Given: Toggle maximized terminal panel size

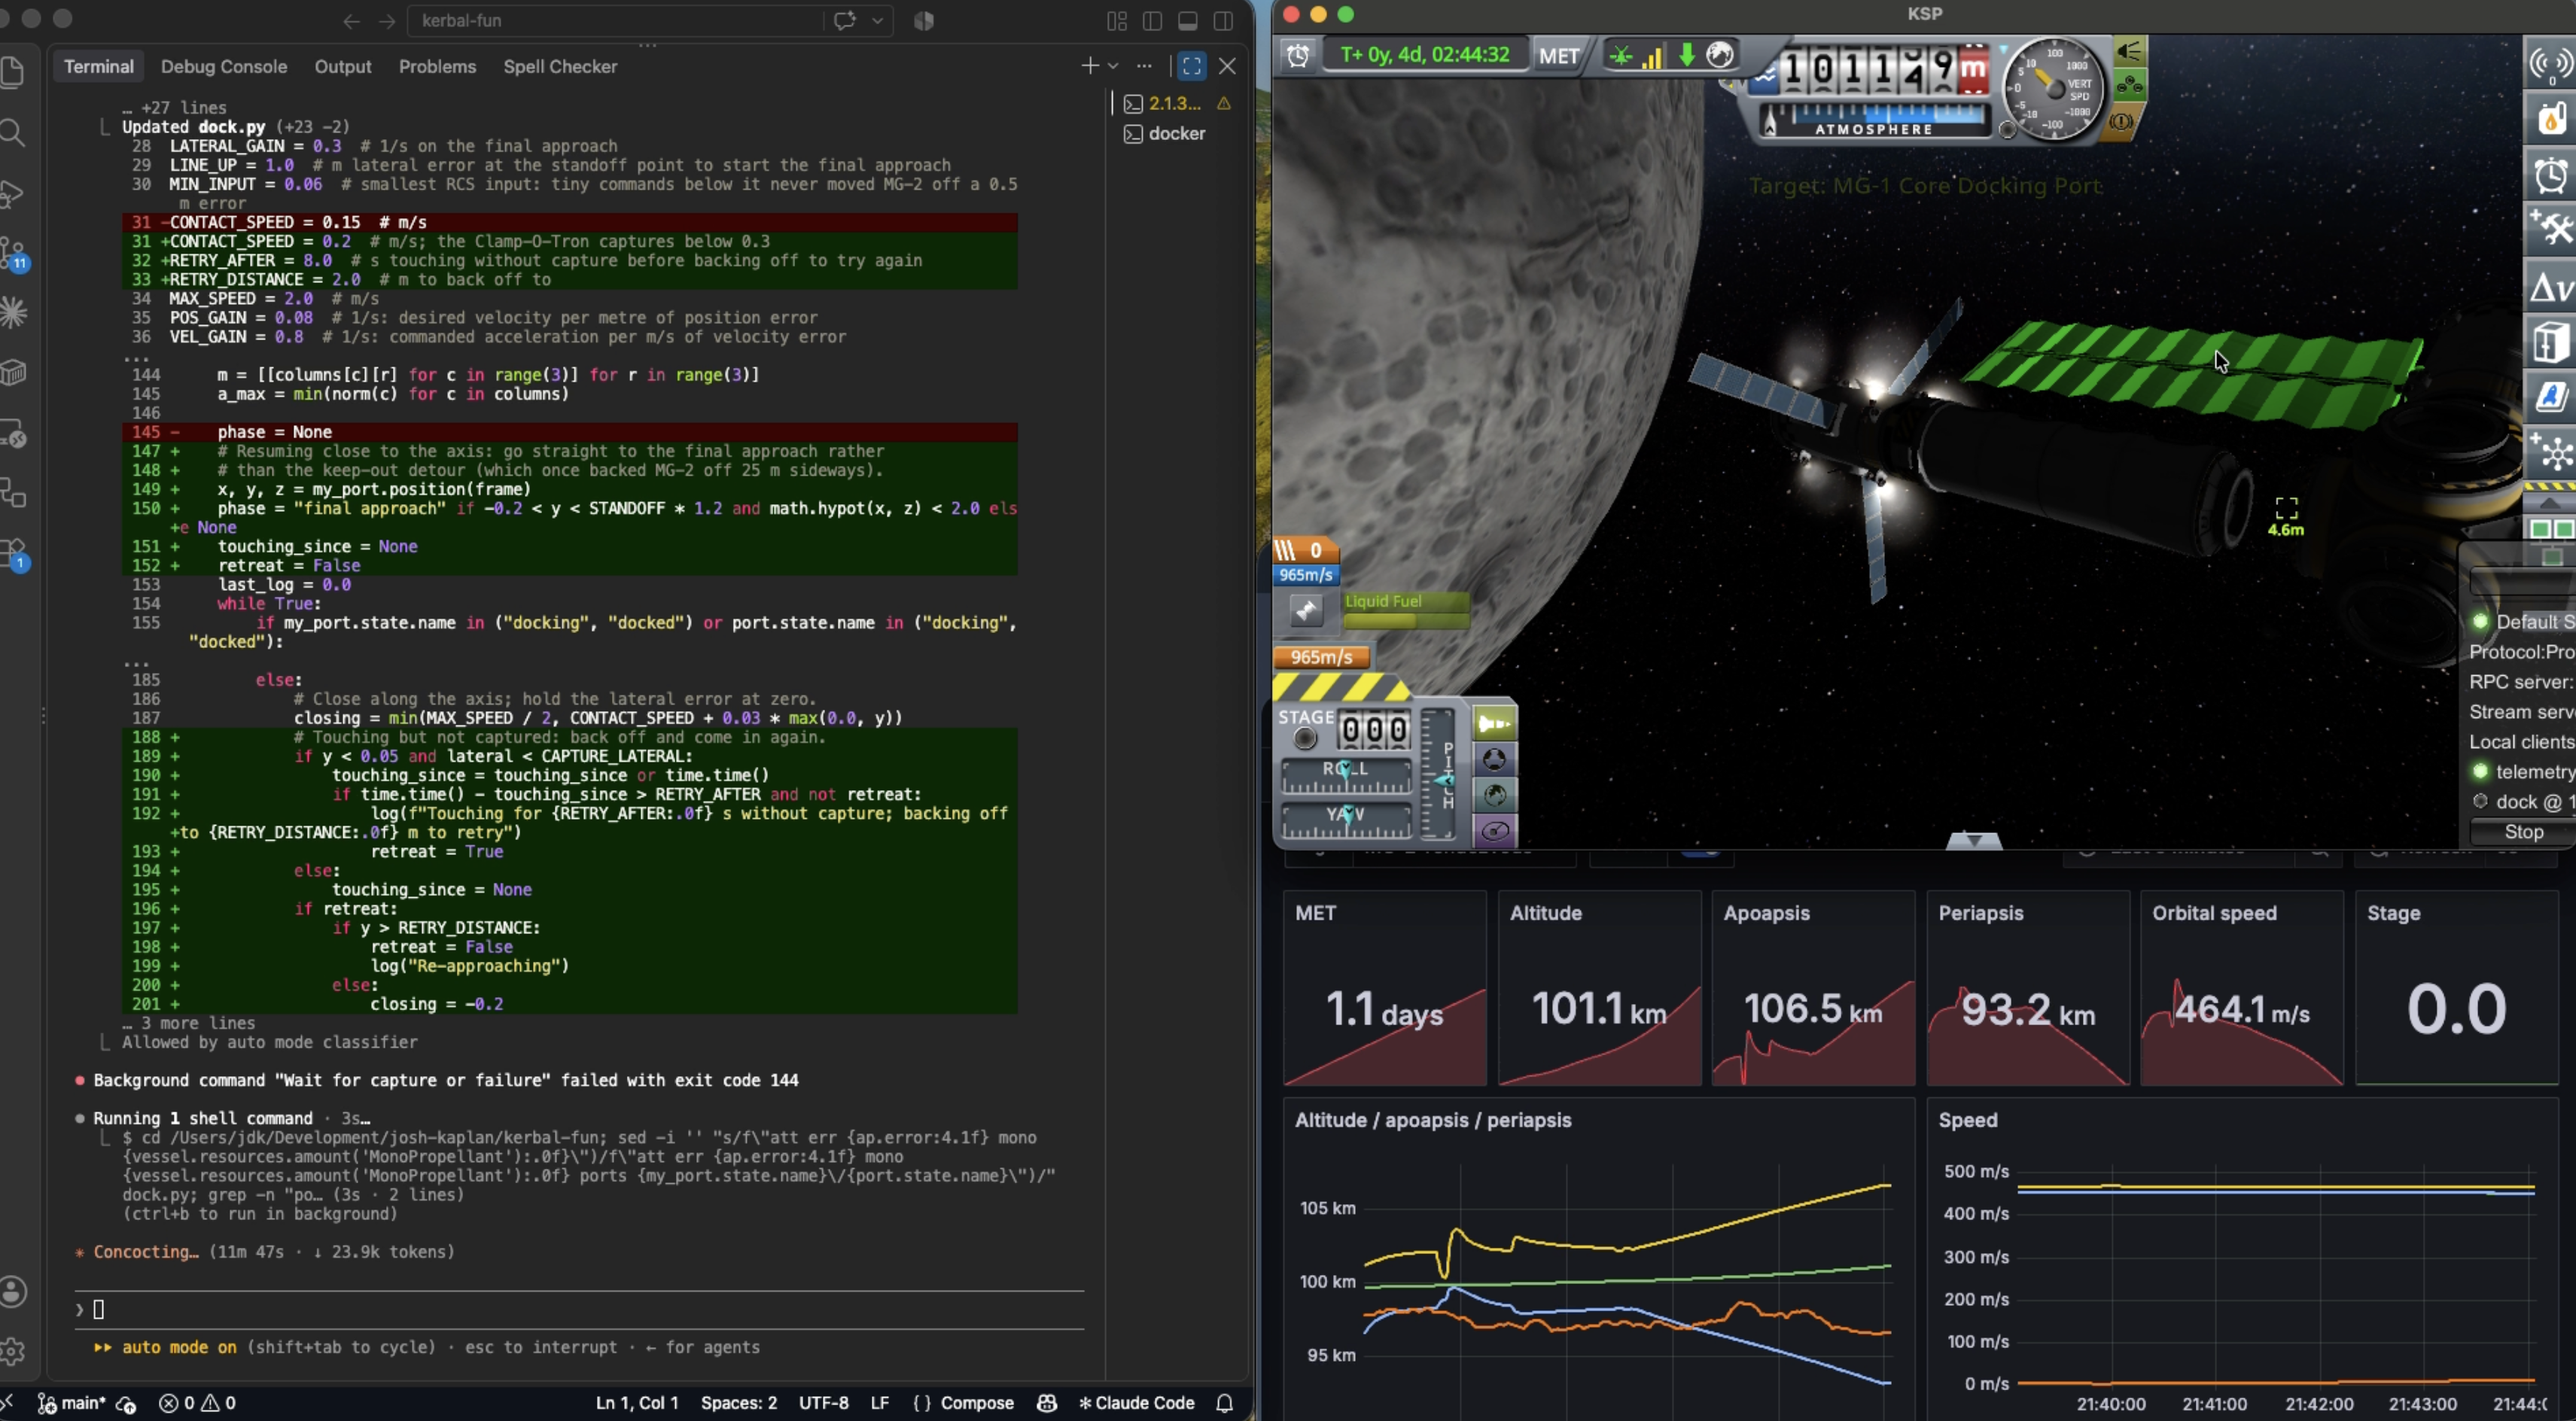Looking at the screenshot, I should click(1191, 66).
